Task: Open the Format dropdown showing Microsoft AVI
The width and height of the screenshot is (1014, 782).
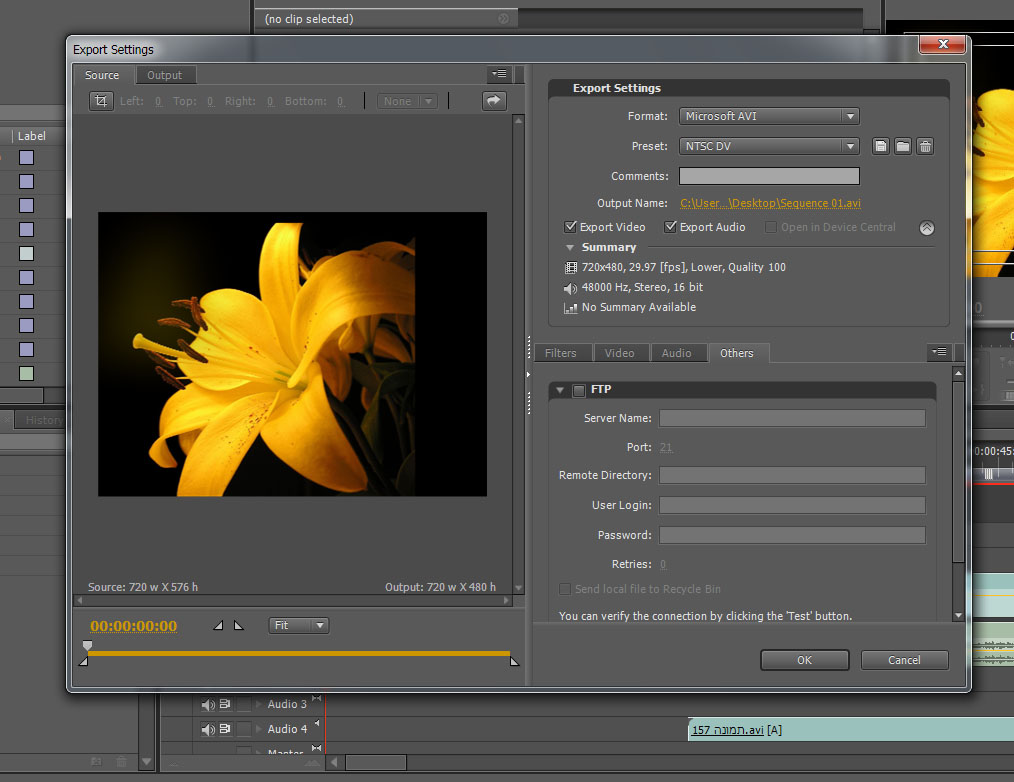Action: [x=768, y=116]
